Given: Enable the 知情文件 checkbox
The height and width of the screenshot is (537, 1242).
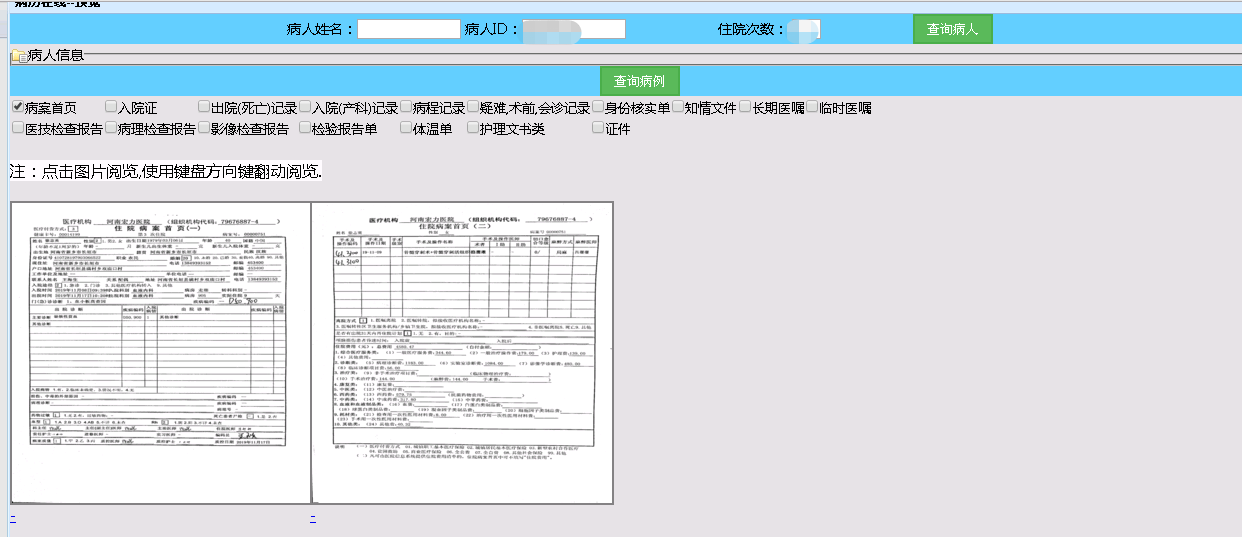Looking at the screenshot, I should [x=678, y=107].
